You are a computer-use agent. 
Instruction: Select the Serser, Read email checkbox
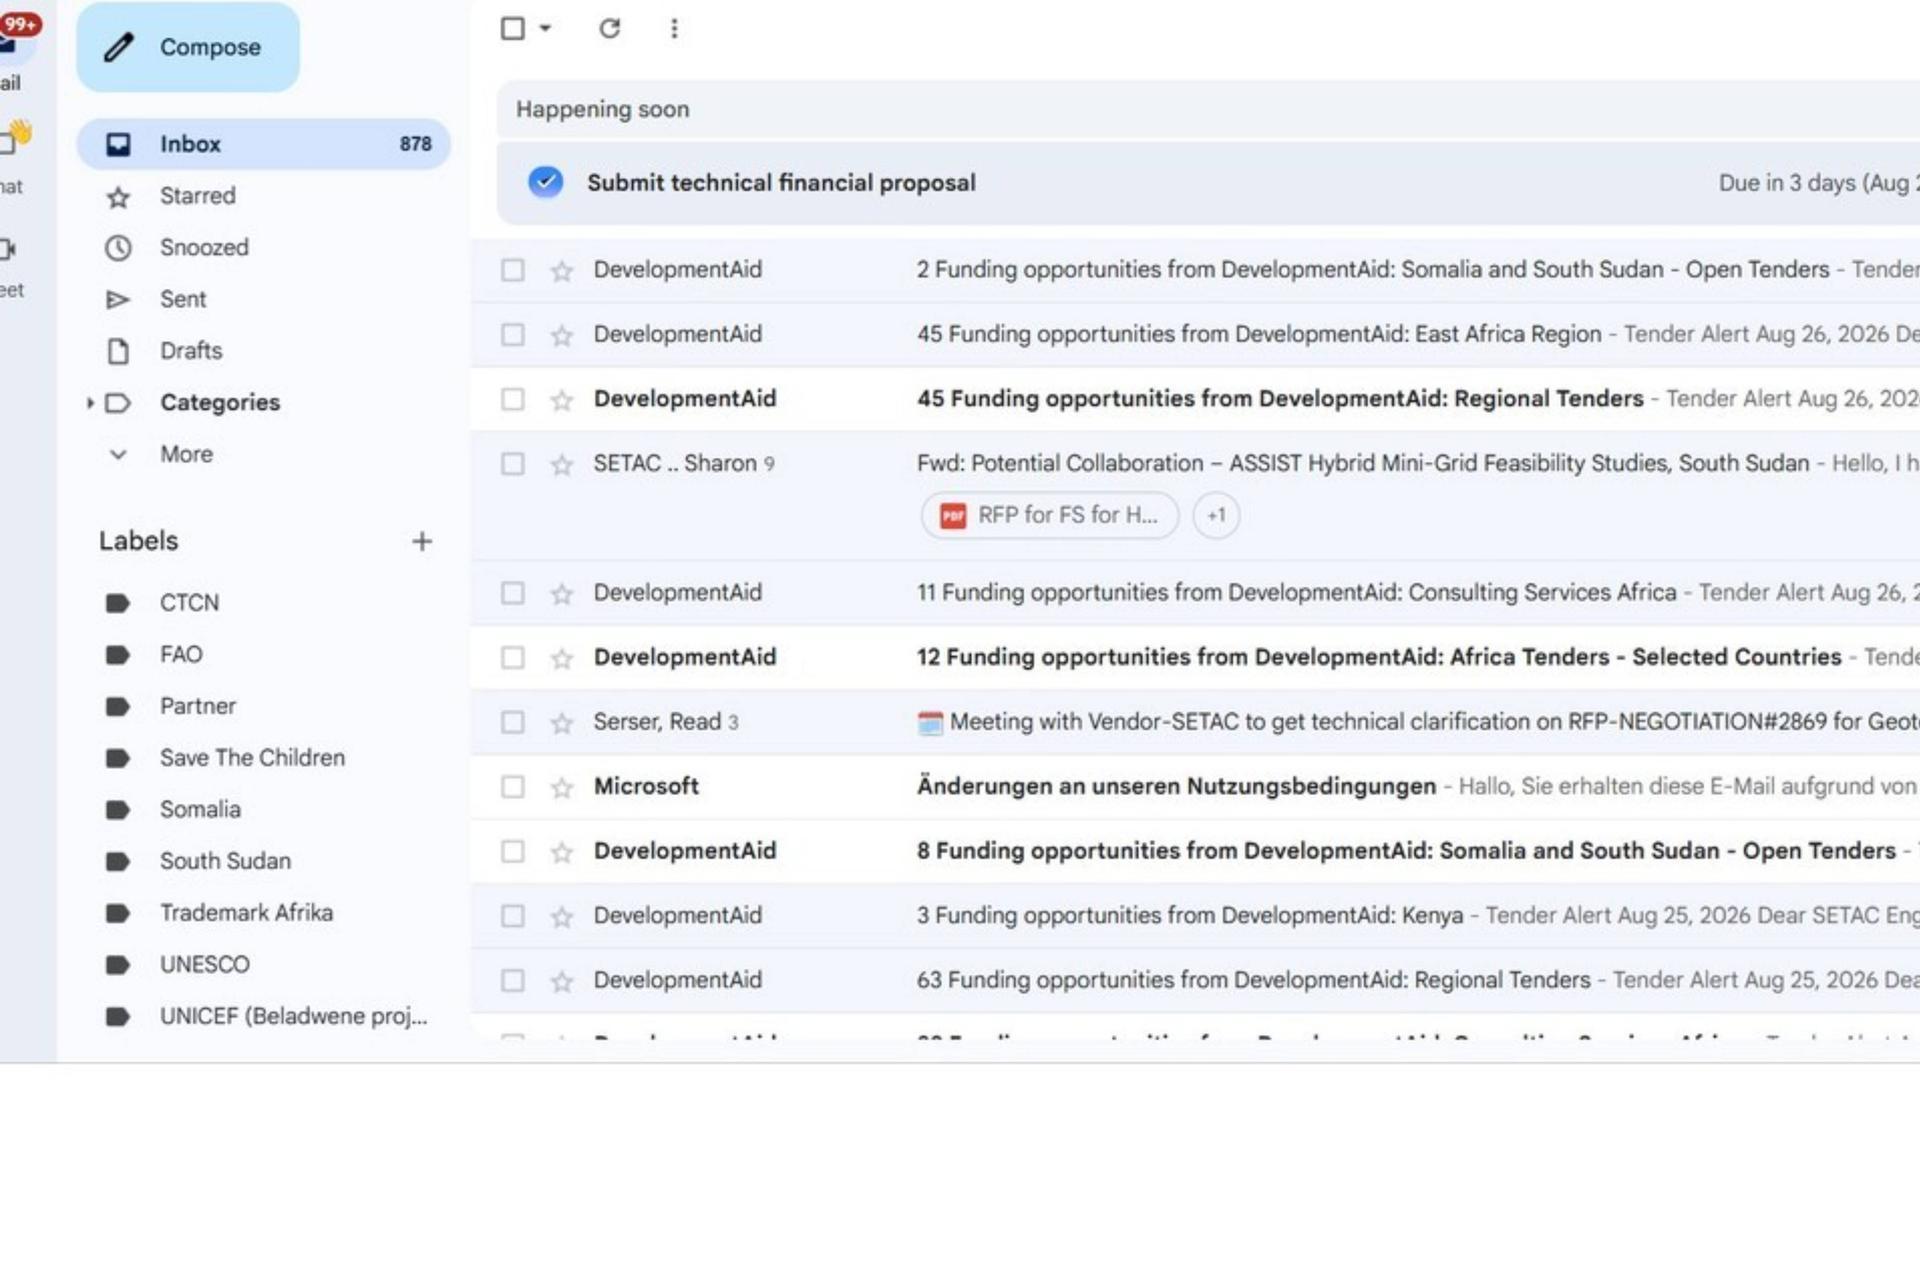[x=513, y=722]
